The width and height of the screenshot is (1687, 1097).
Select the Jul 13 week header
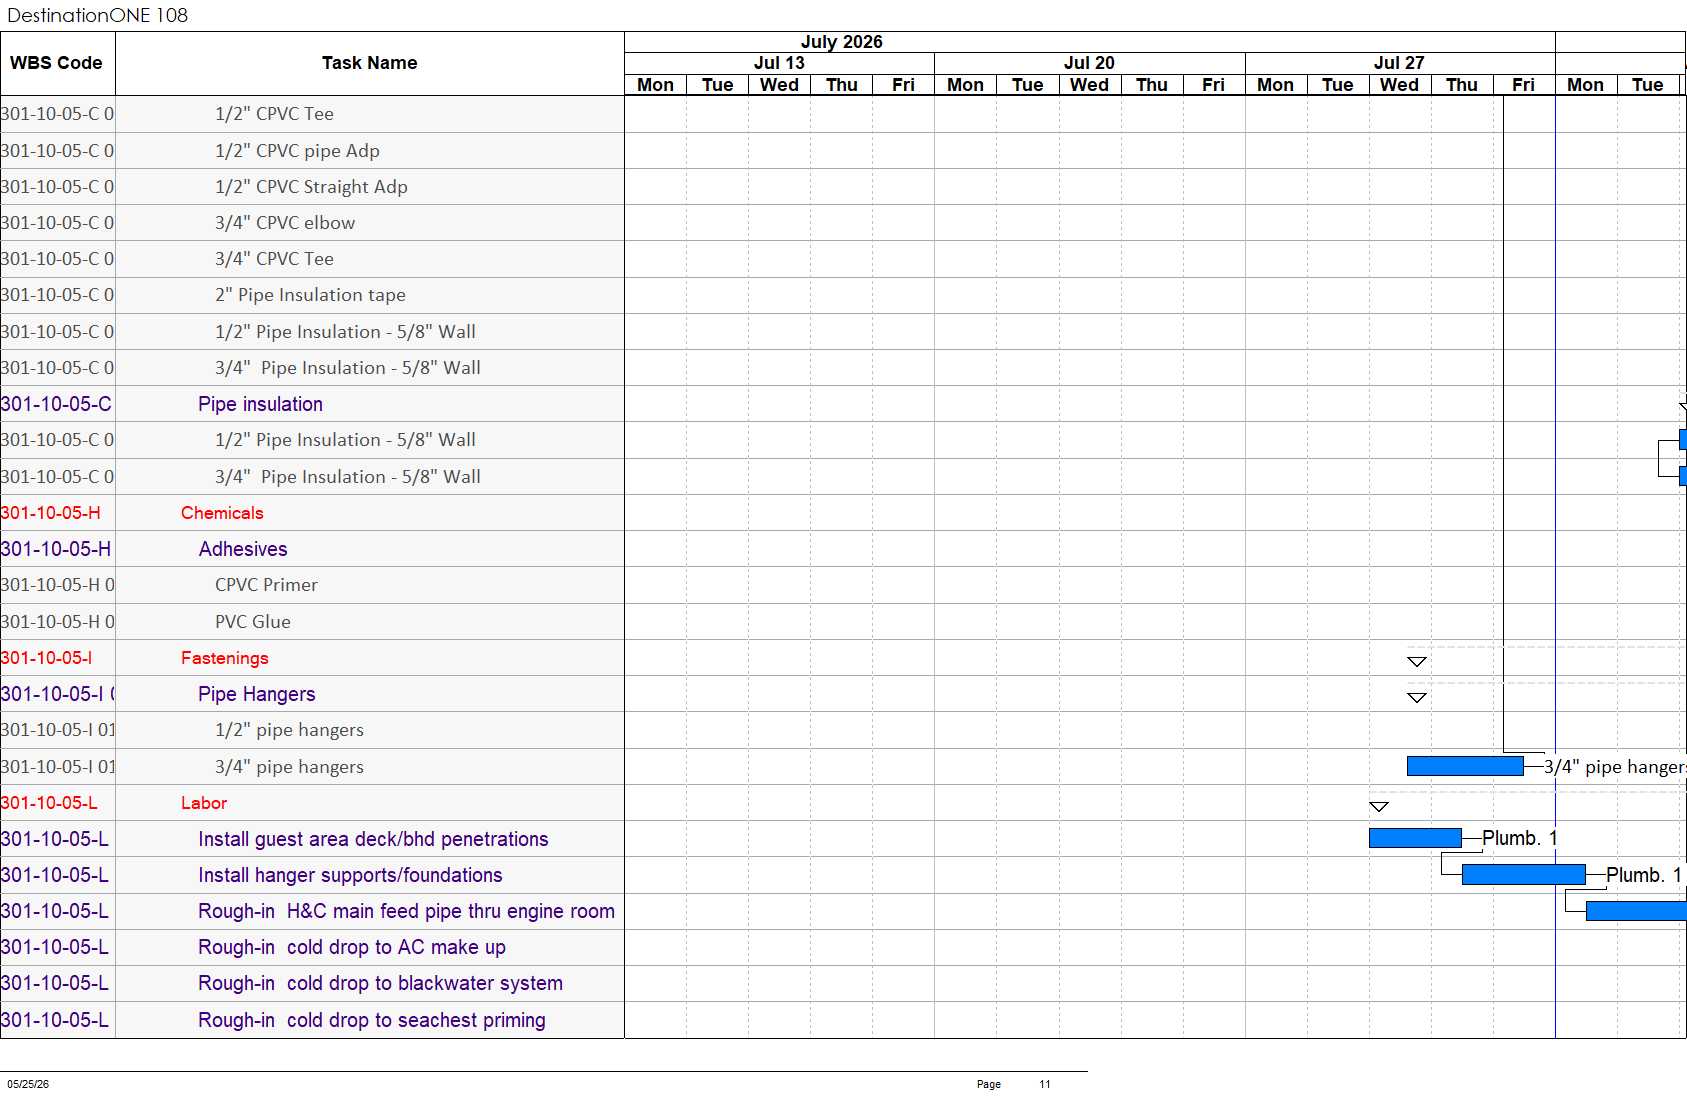779,63
